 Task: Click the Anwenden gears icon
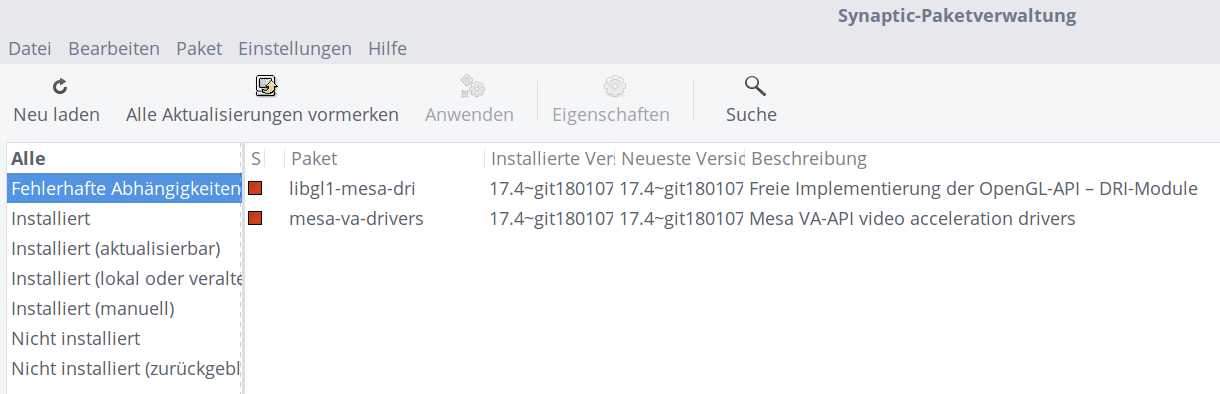(472, 85)
